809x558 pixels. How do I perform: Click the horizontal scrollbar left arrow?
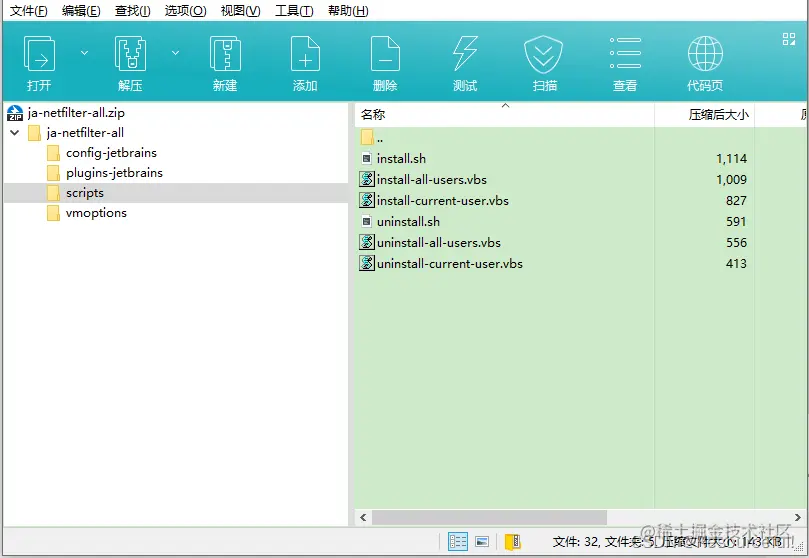(363, 517)
